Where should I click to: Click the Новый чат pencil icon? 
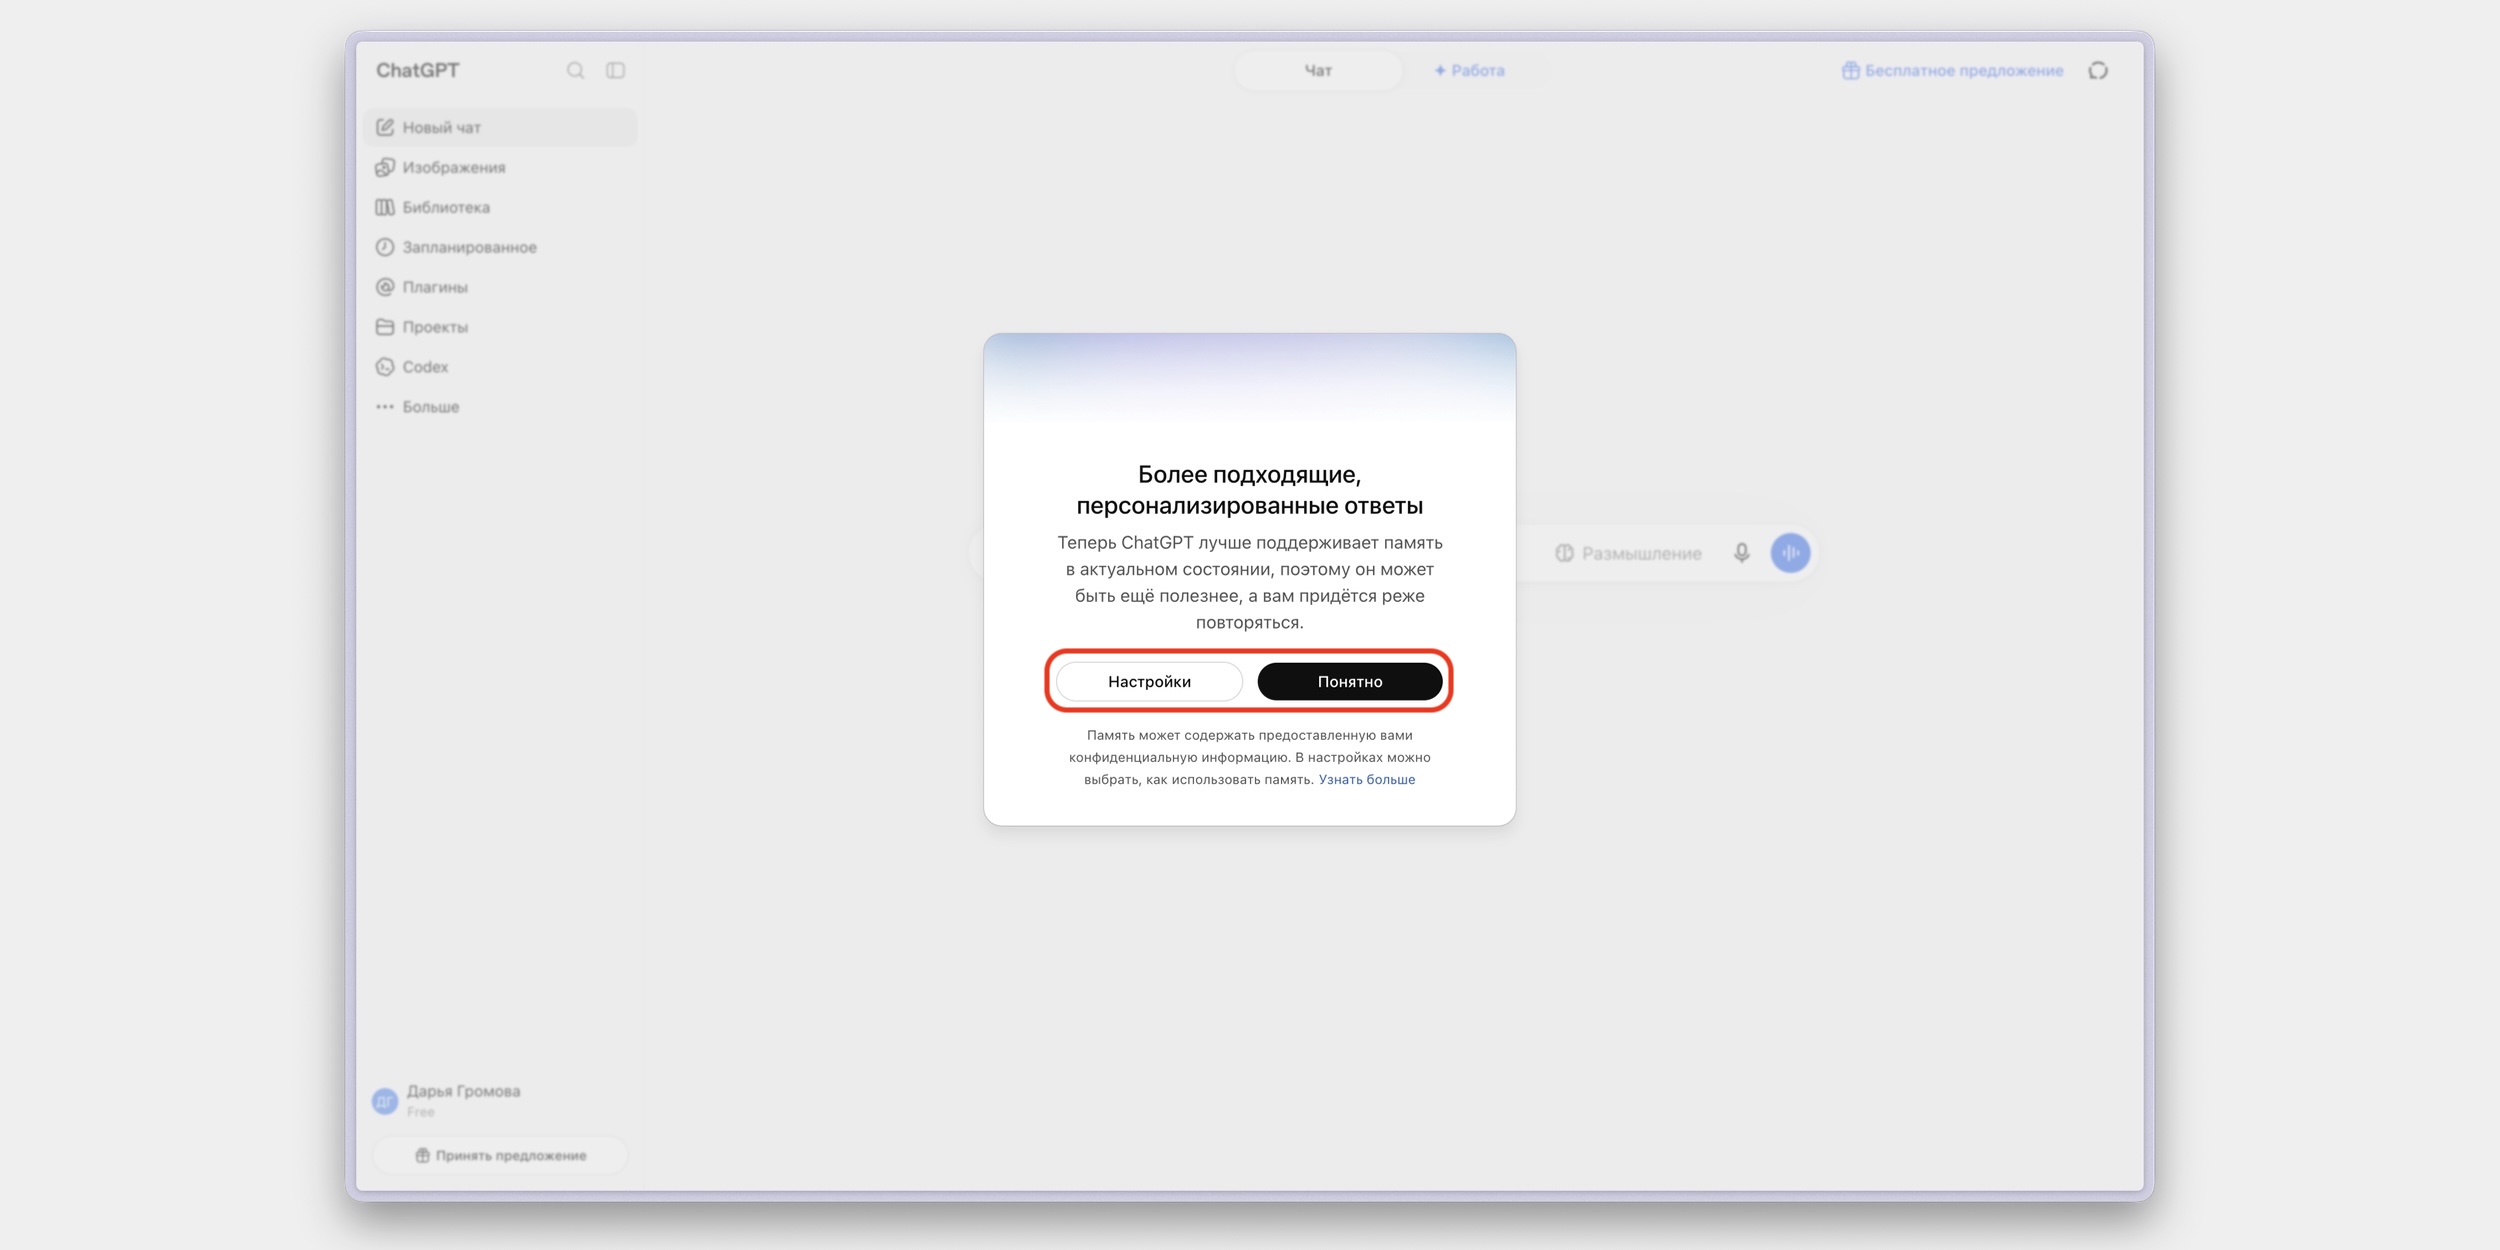coord(385,127)
